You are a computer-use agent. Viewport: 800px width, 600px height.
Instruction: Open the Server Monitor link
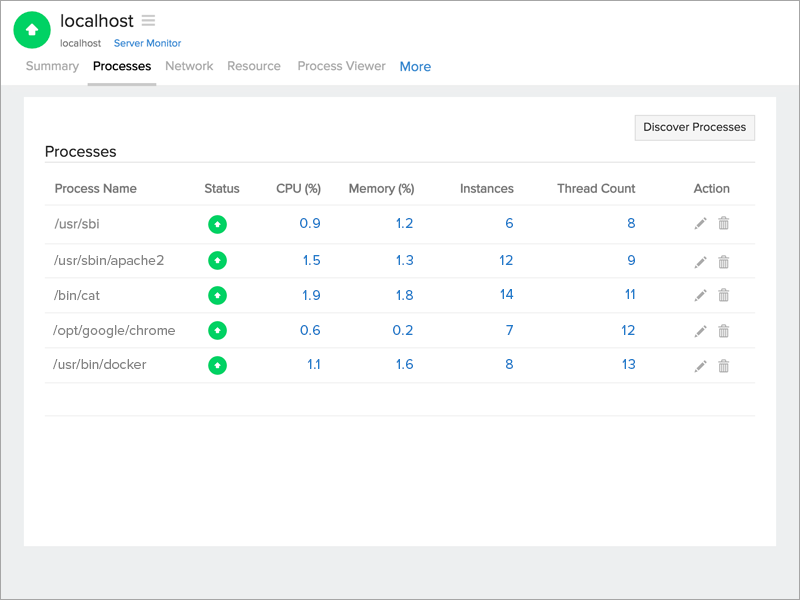point(147,43)
